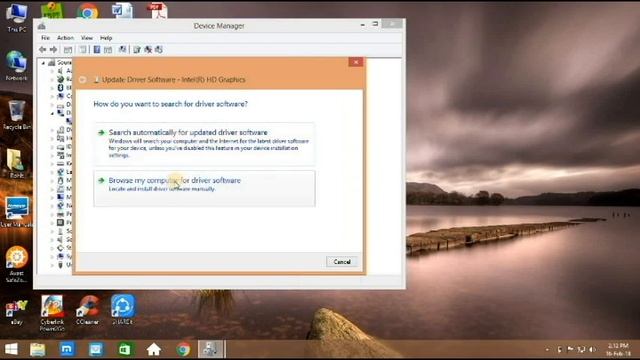Open the Avast SafeZone desktop shortcut
Image resolution: width=640 pixels, height=360 pixels.
pos(16,264)
